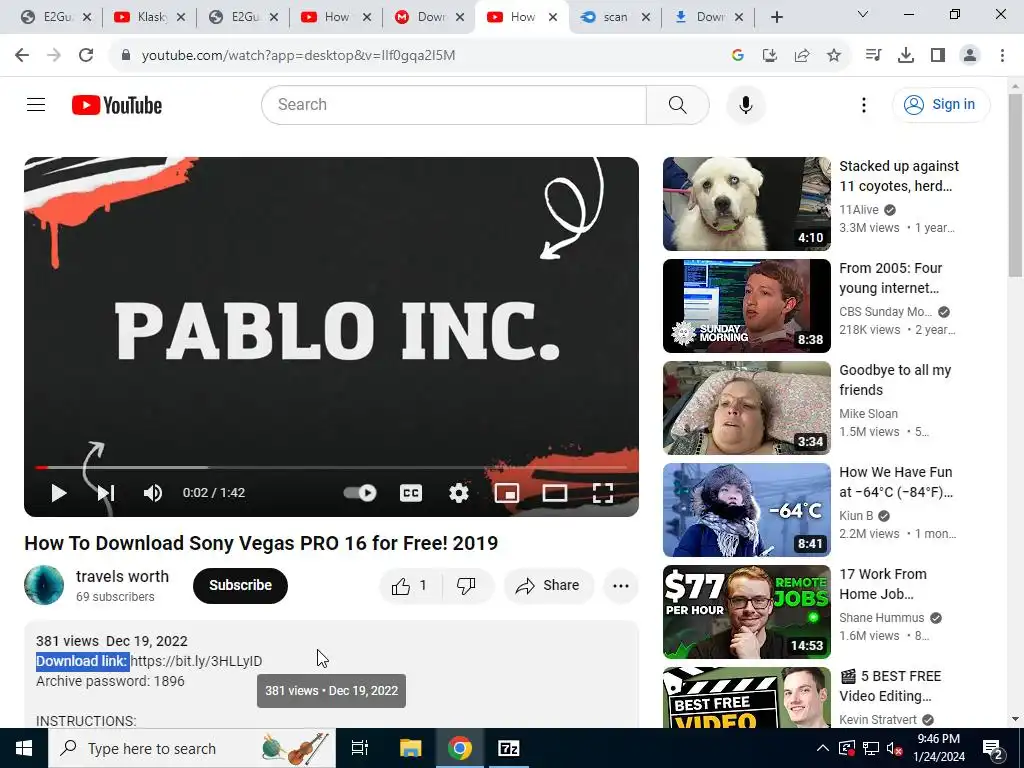The width and height of the screenshot is (1024, 768).
Task: Open the bit.ly download link
Action: tap(197, 661)
